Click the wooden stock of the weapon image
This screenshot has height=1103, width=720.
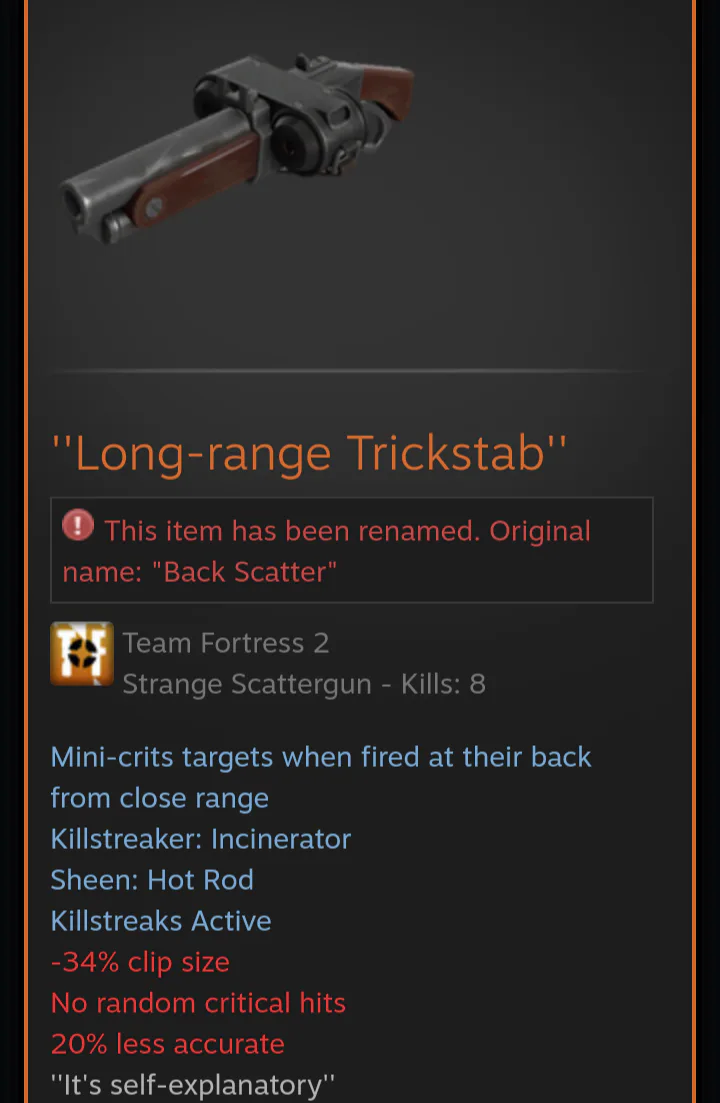pos(387,88)
